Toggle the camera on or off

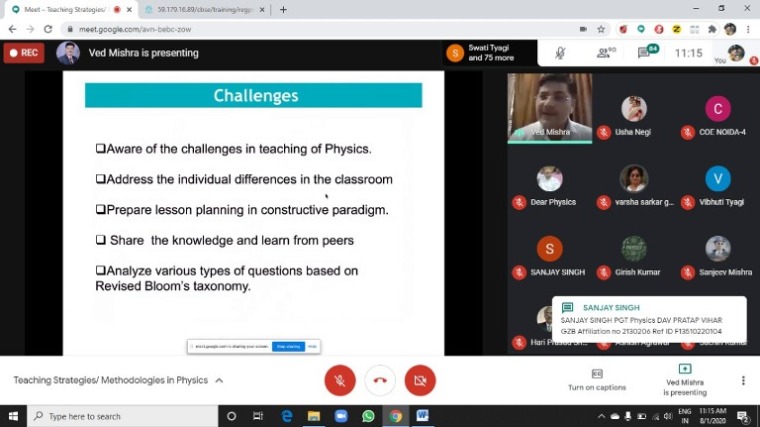[x=420, y=380]
